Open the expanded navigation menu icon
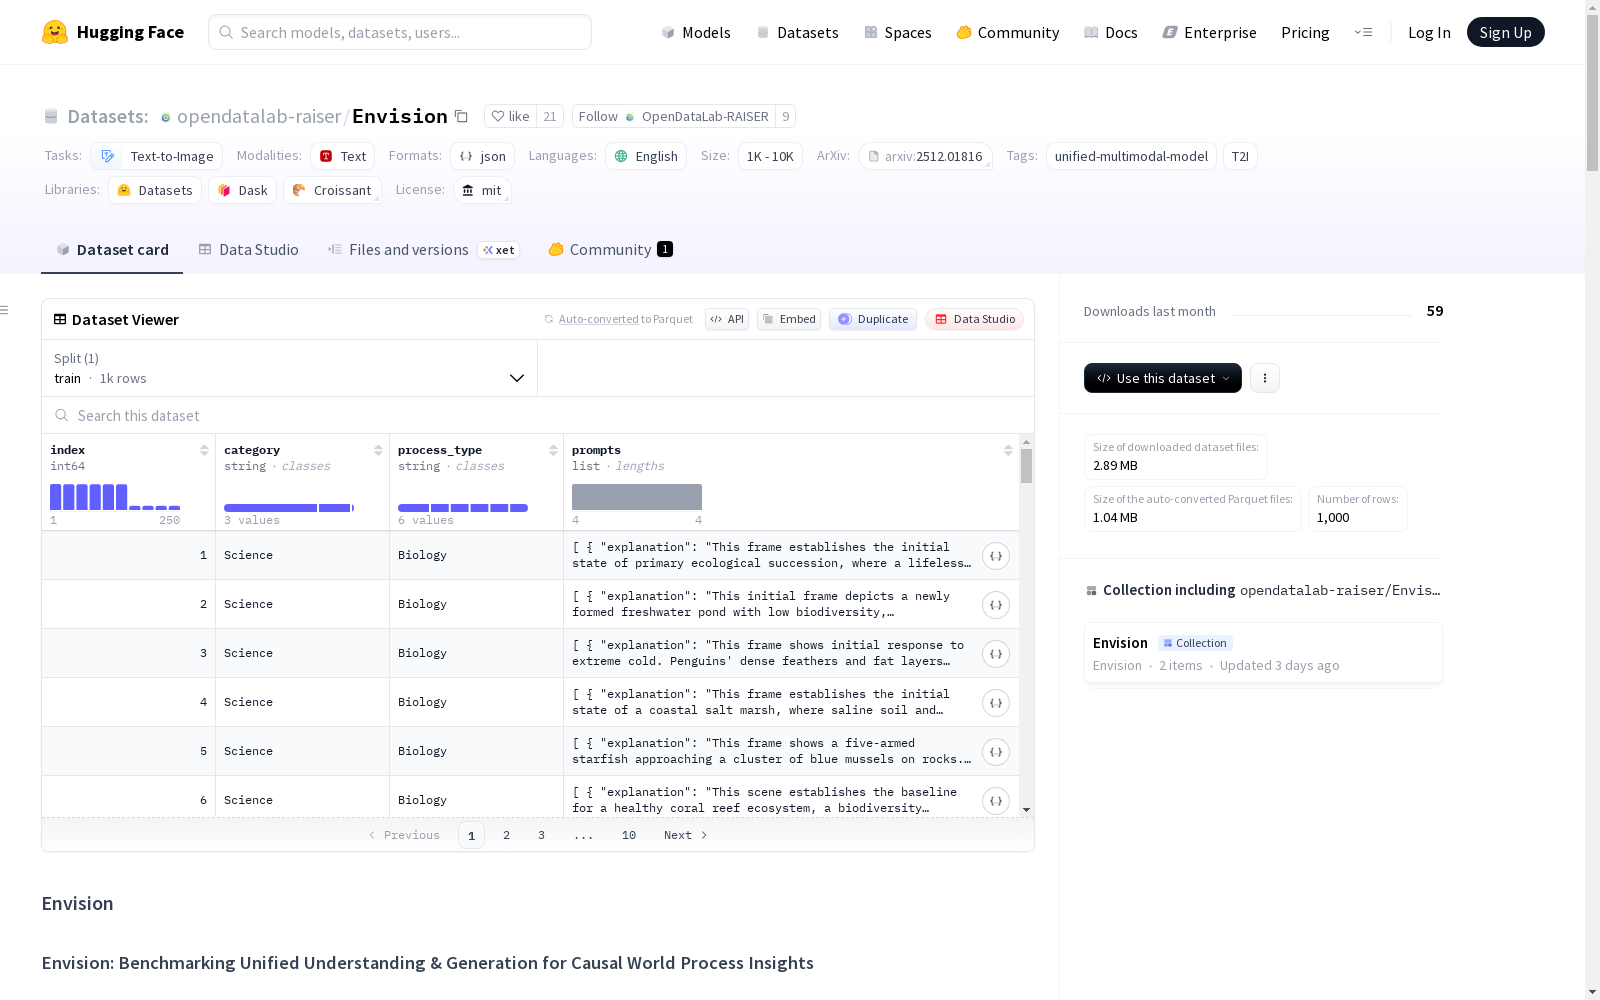1600x1000 pixels. pyautogui.click(x=1363, y=32)
